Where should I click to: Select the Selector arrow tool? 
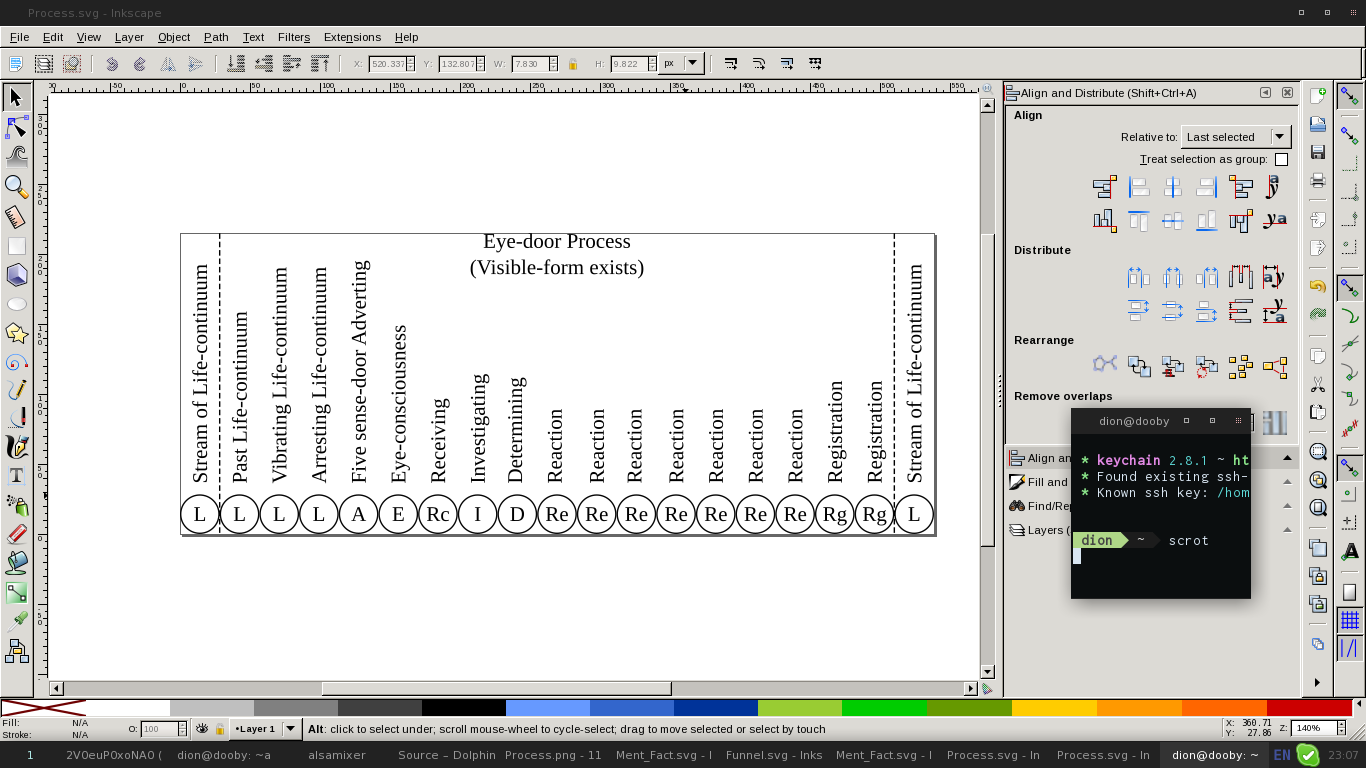click(x=16, y=97)
